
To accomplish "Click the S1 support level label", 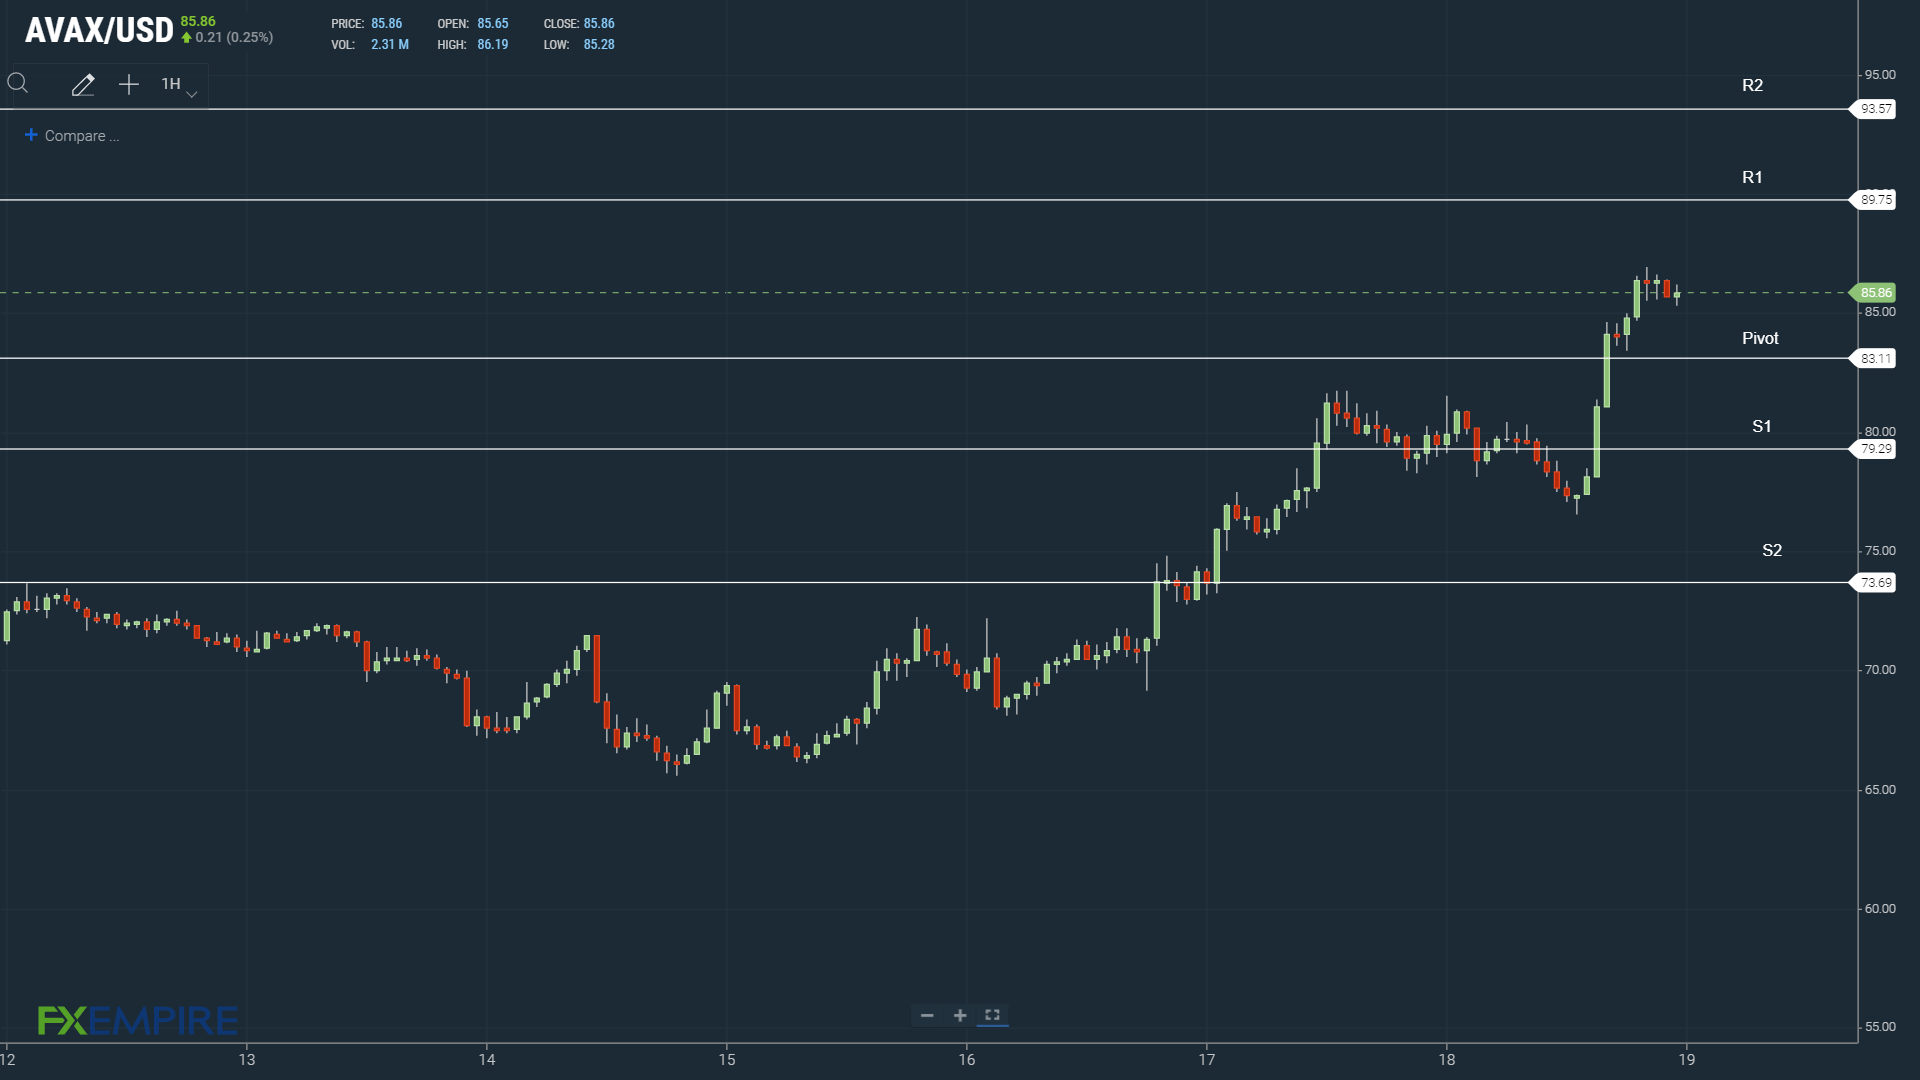I will (1762, 427).
